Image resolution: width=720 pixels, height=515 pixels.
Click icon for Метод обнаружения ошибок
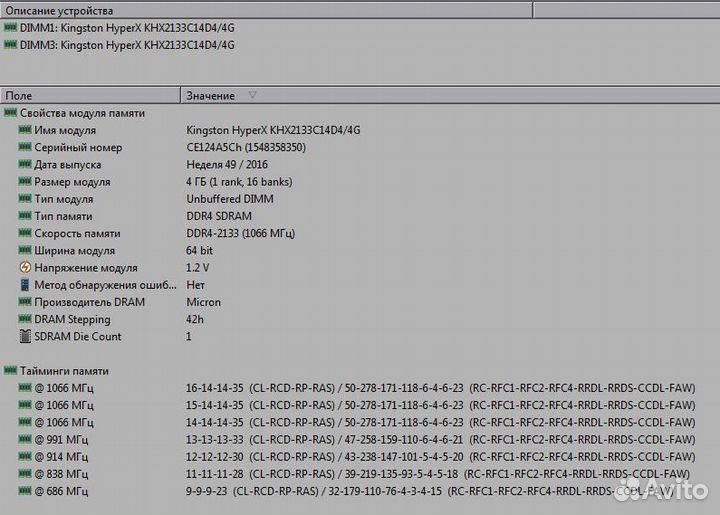(25, 285)
